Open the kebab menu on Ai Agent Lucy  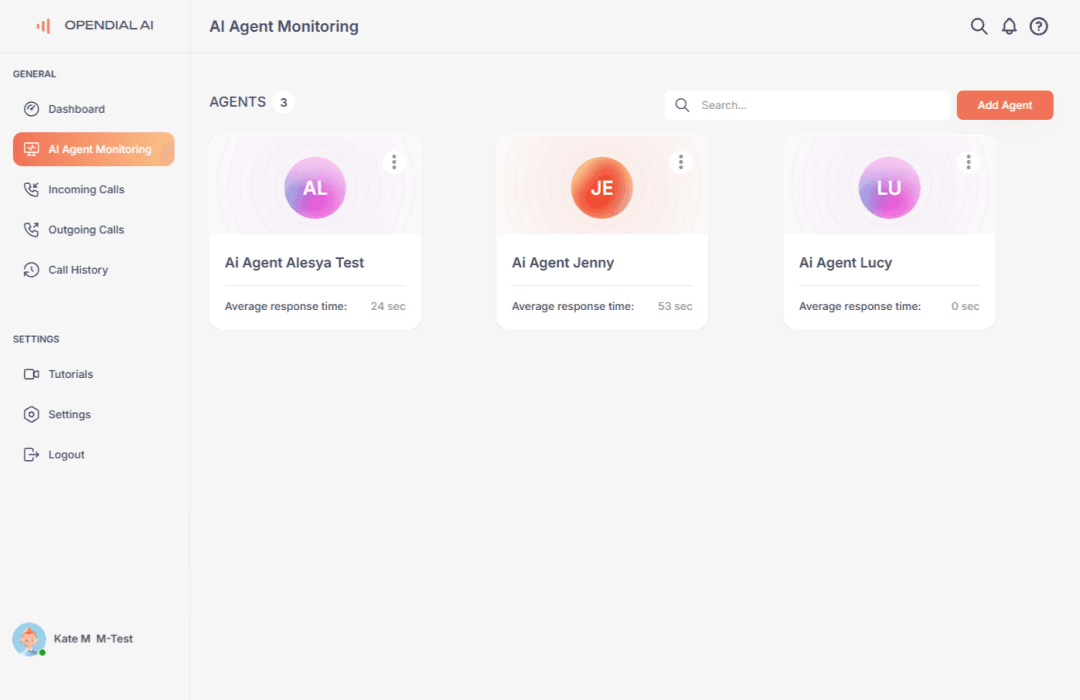coord(968,161)
